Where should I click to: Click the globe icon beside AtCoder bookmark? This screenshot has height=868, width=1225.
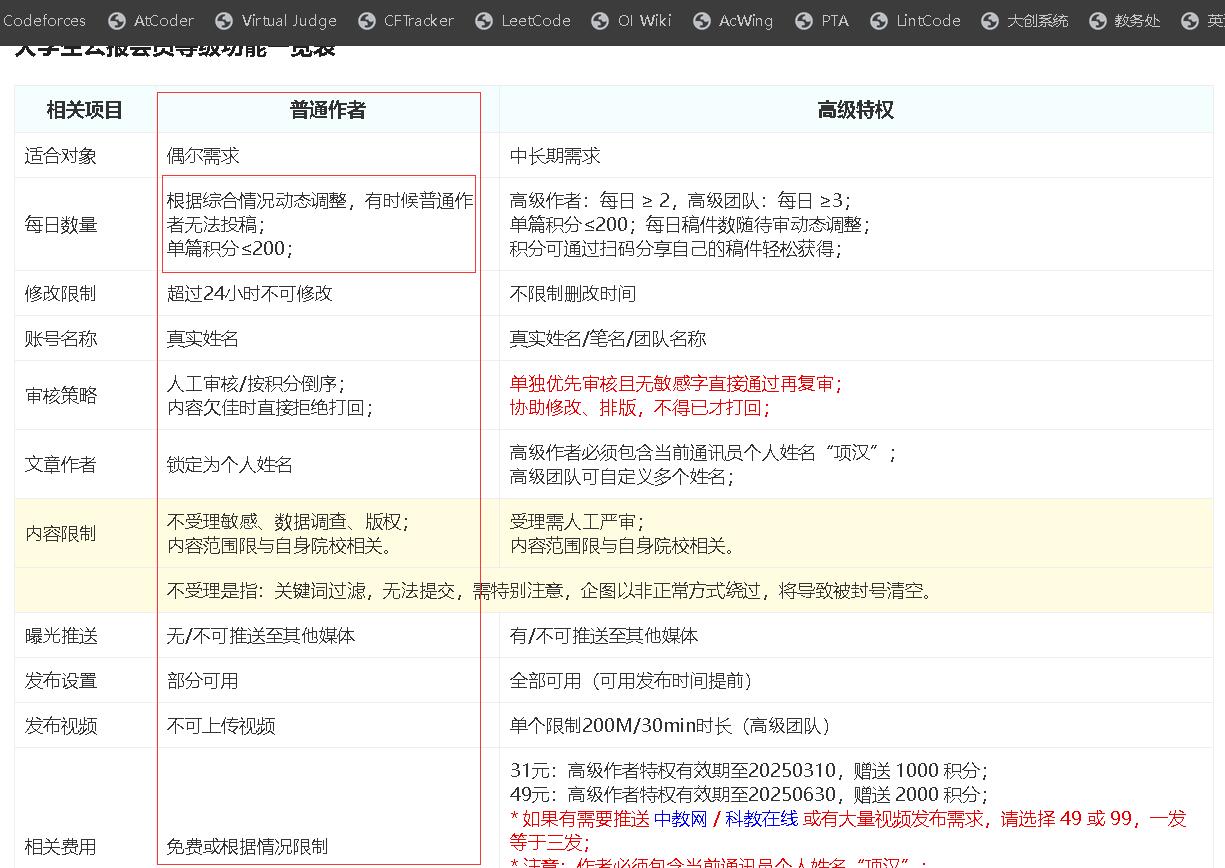(x=117, y=21)
